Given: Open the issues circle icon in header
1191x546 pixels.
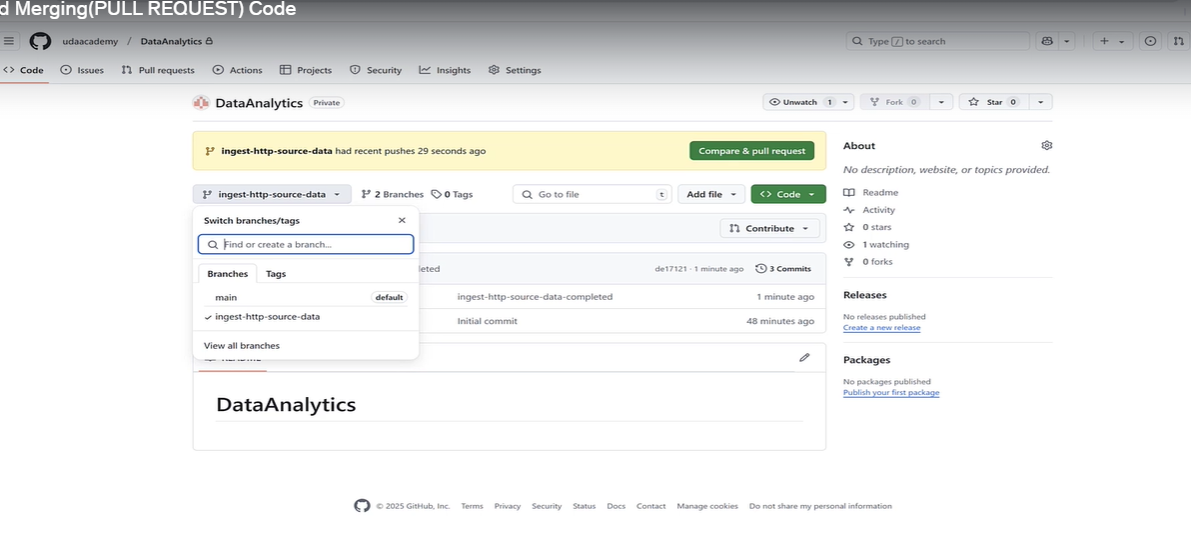Looking at the screenshot, I should pyautogui.click(x=1151, y=41).
